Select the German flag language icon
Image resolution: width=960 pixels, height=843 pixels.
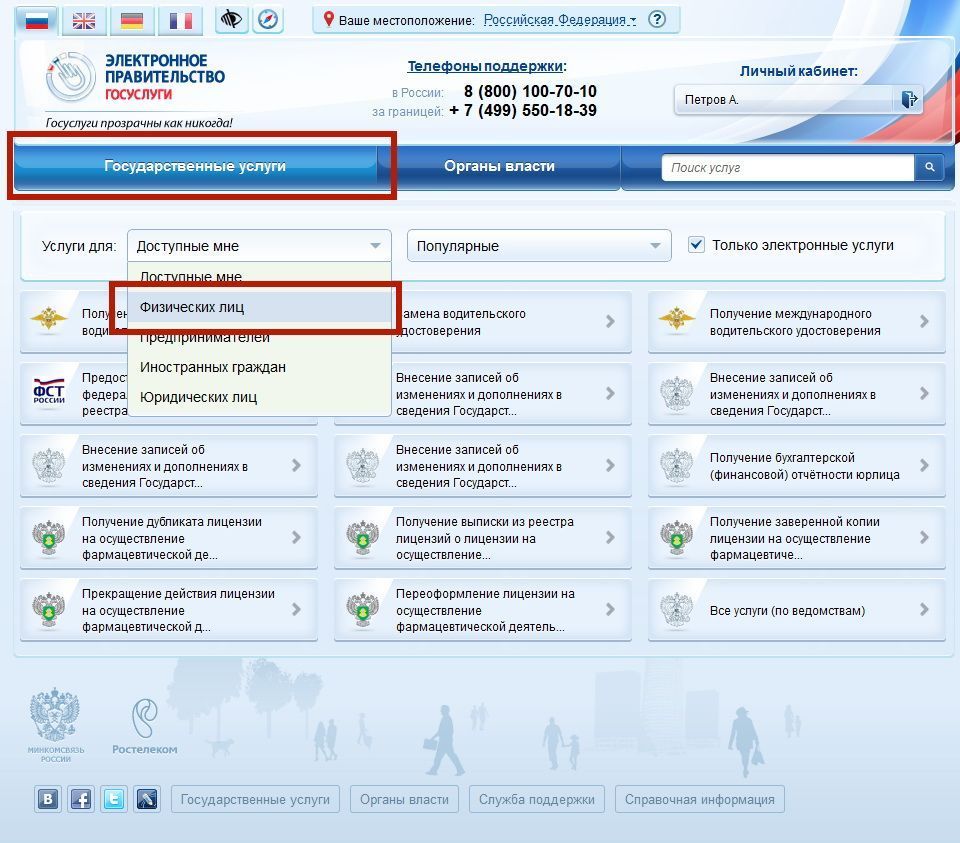coord(131,20)
